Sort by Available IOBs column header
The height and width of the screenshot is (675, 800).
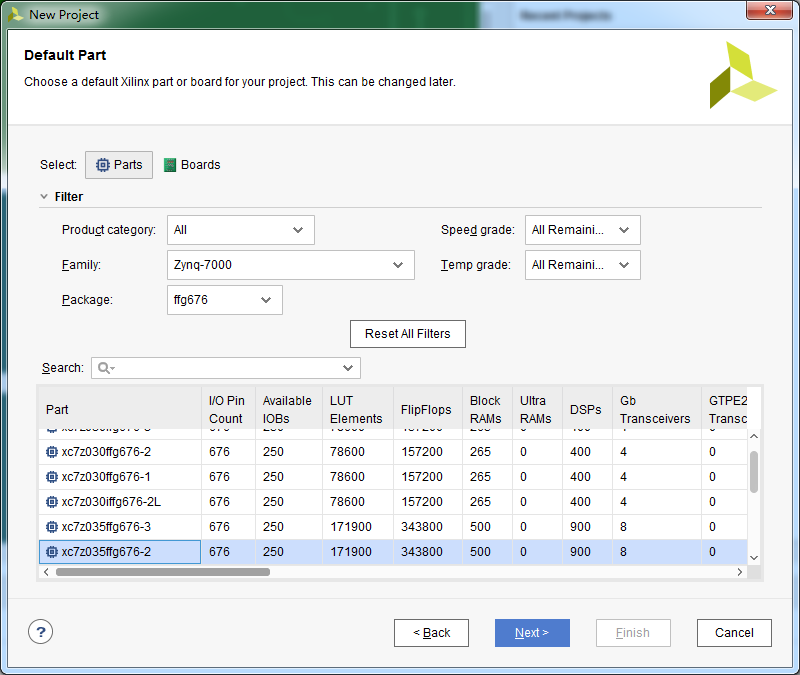pyautogui.click(x=288, y=409)
